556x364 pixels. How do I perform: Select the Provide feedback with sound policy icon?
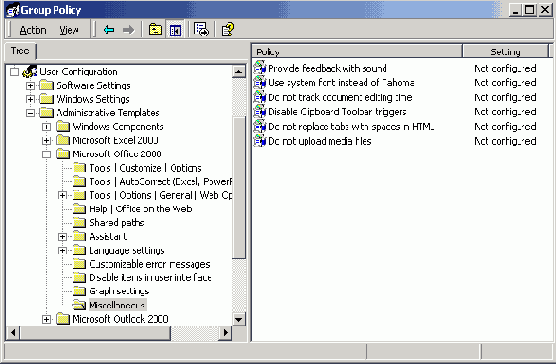260,68
